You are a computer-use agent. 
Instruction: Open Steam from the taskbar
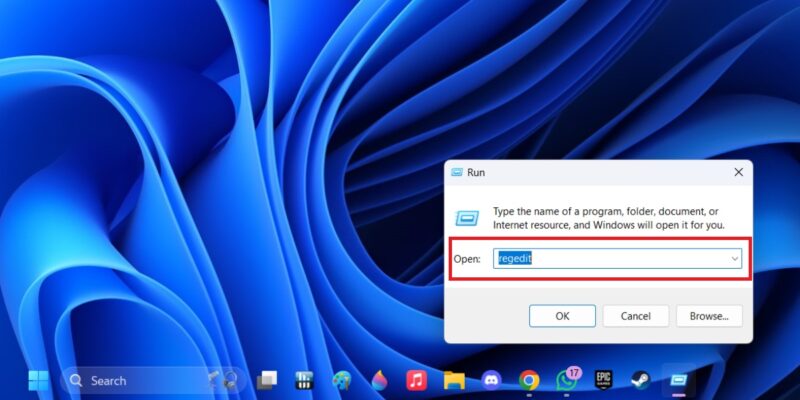coord(641,381)
